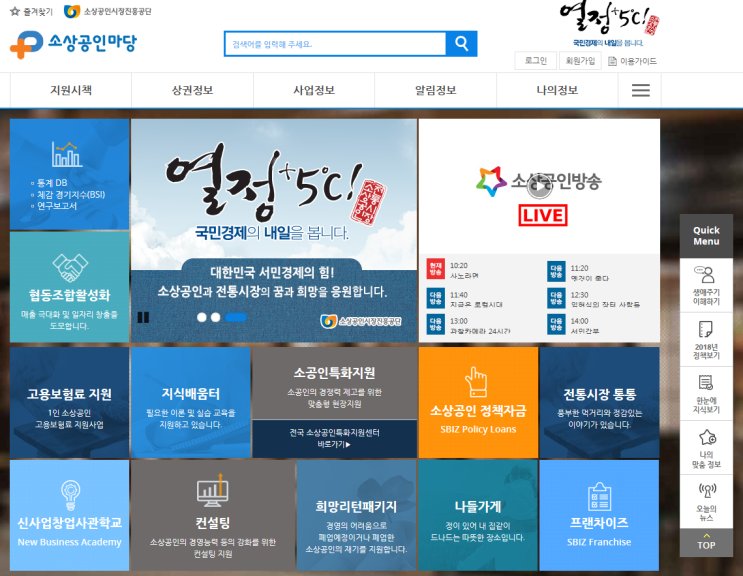Click the 회원가입 button

tap(580, 61)
